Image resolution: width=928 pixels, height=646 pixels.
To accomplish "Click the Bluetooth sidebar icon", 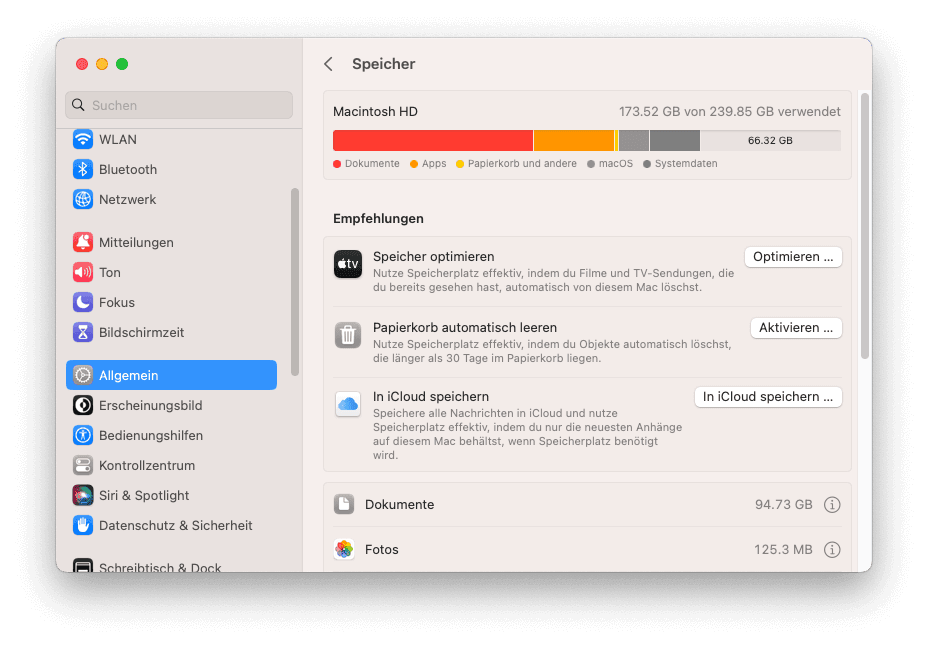I will (x=83, y=170).
